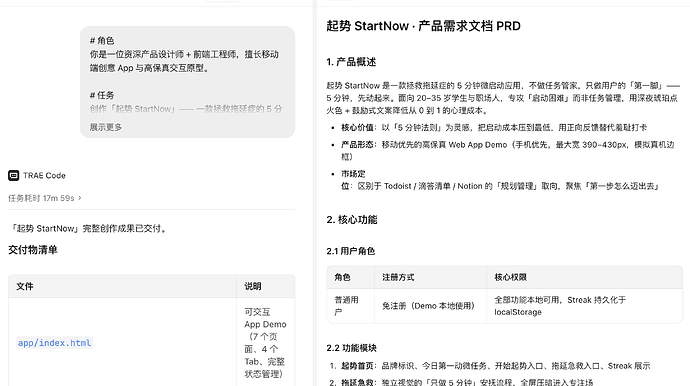The width and height of the screenshot is (690, 386).
Task: Click the 1. 产品概述 heading
Action: [351, 62]
